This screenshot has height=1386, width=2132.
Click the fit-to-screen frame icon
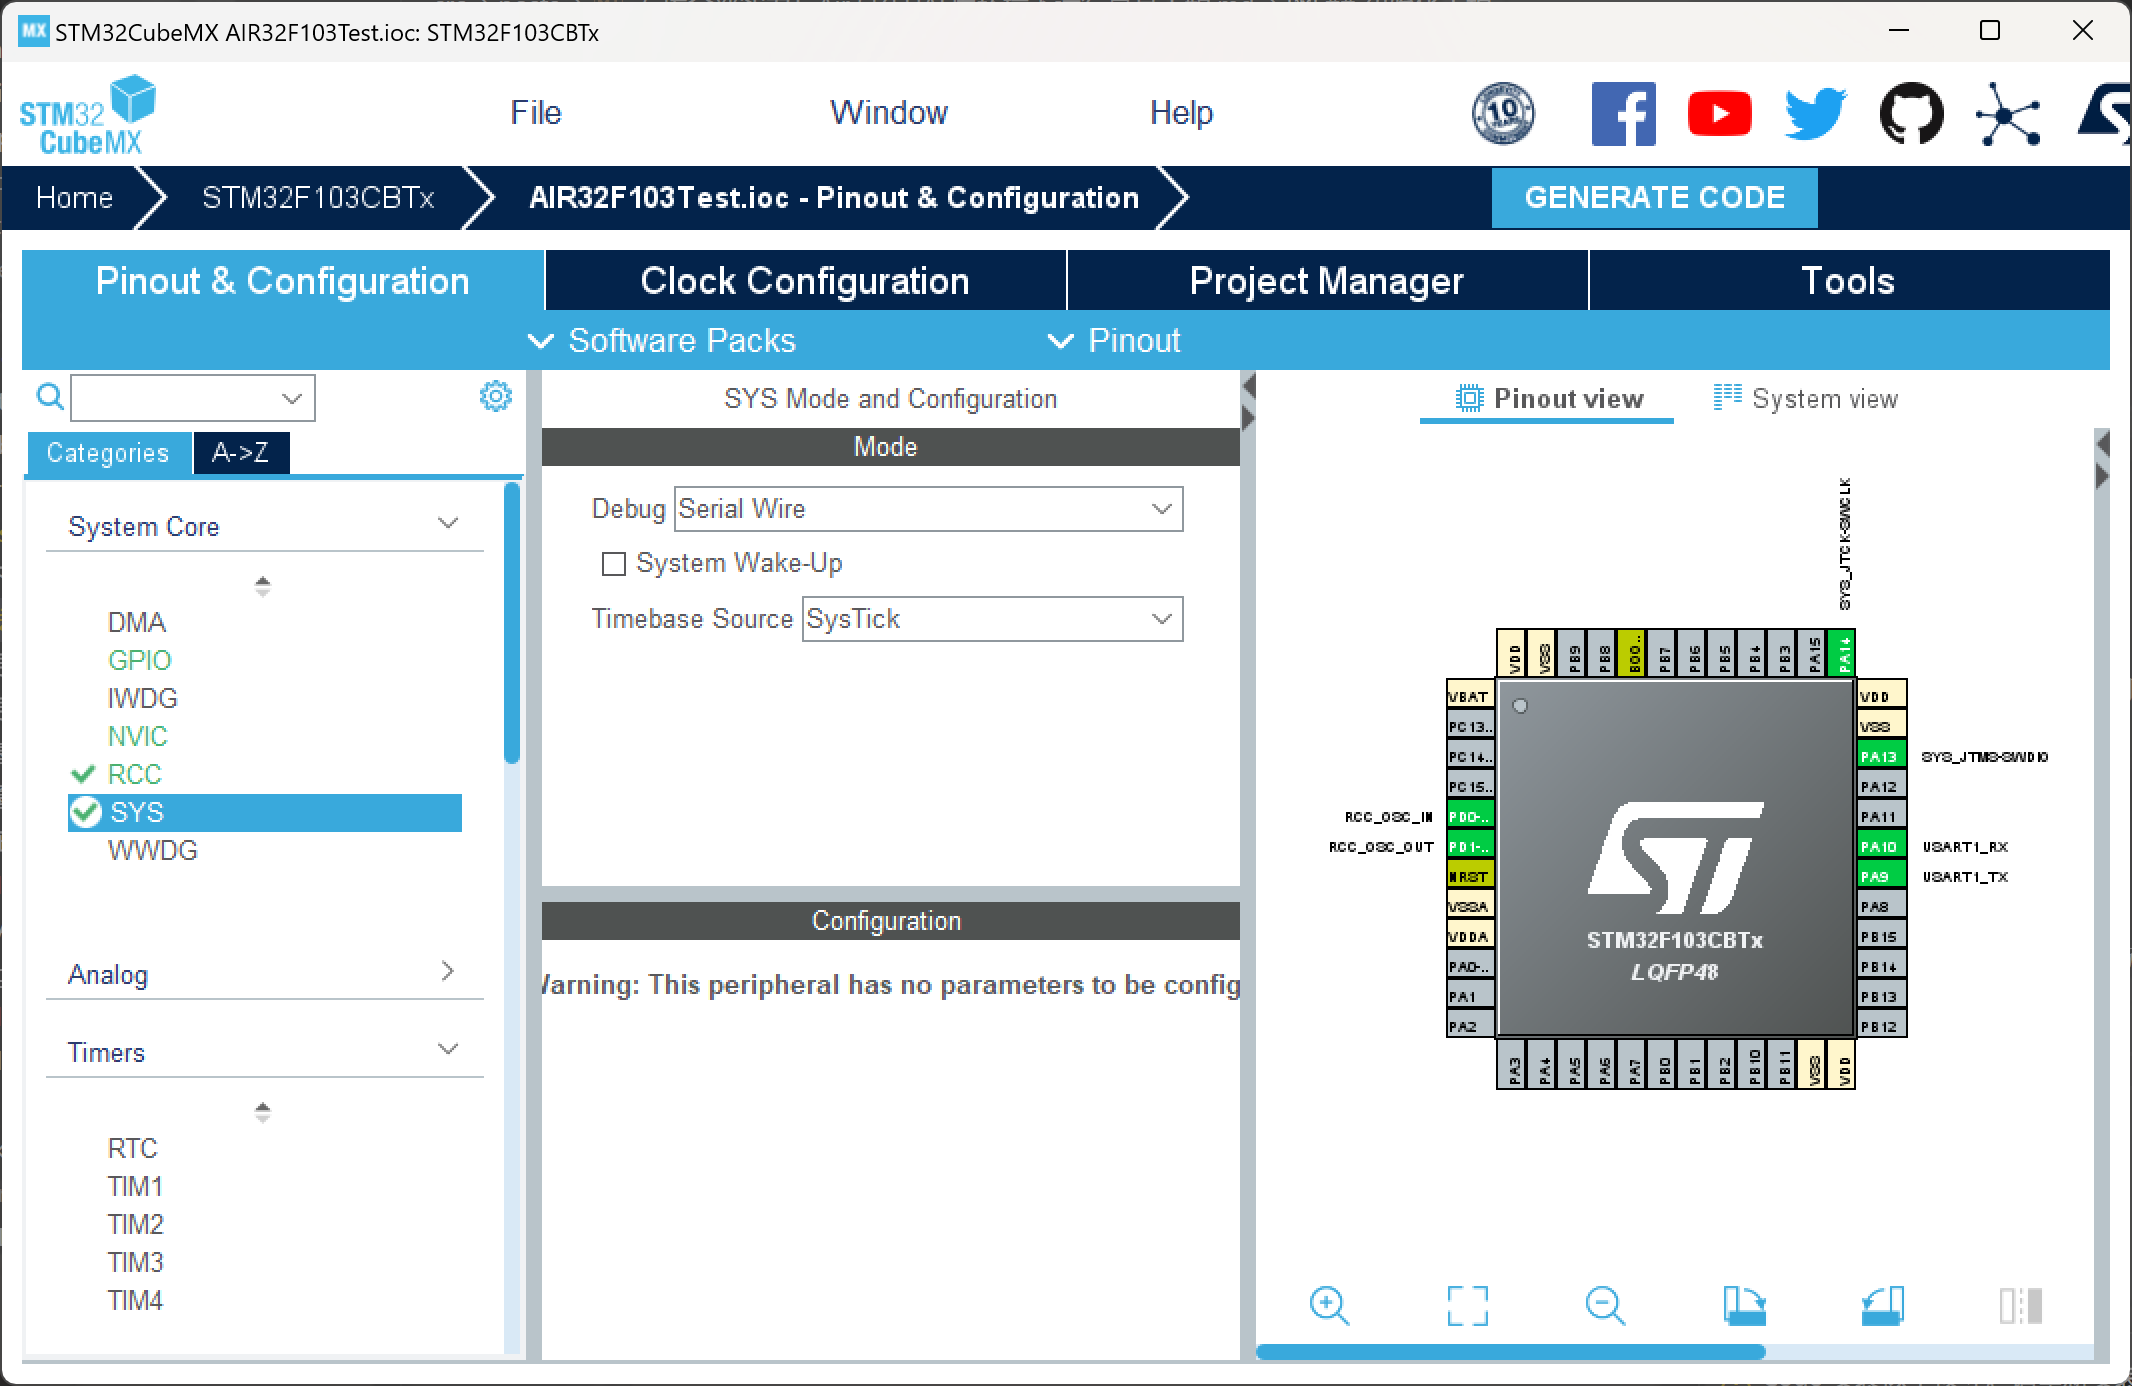1467,1306
